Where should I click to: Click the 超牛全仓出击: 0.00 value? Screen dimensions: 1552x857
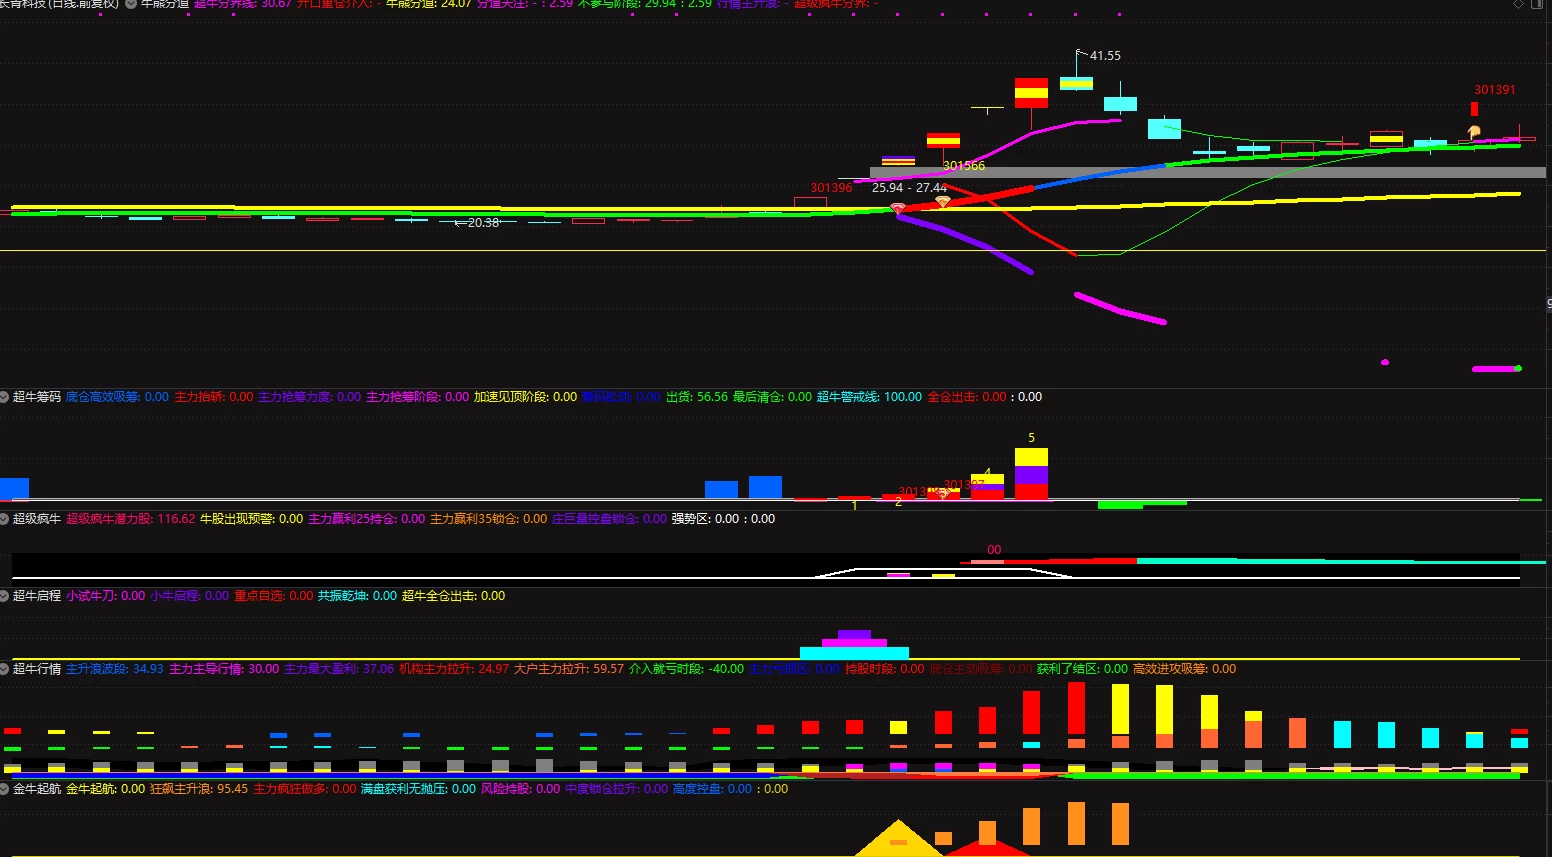pyautogui.click(x=453, y=596)
